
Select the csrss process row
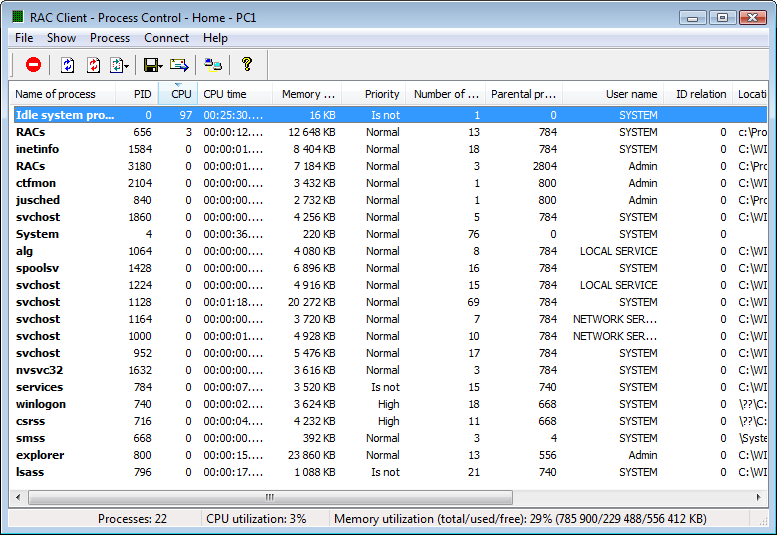(390, 421)
